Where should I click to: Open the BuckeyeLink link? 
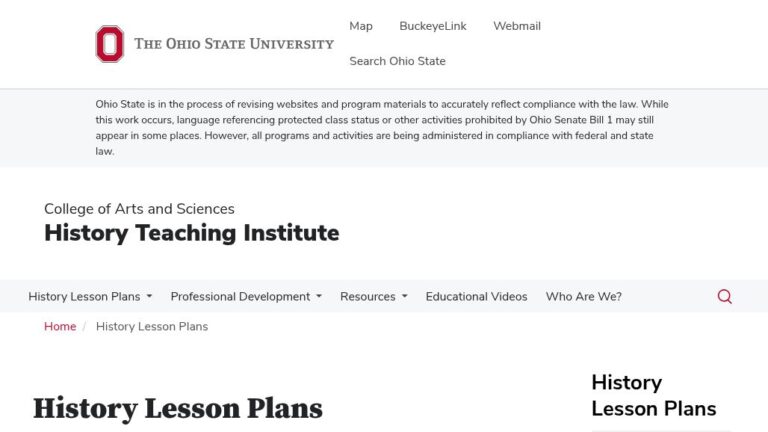pyautogui.click(x=432, y=26)
